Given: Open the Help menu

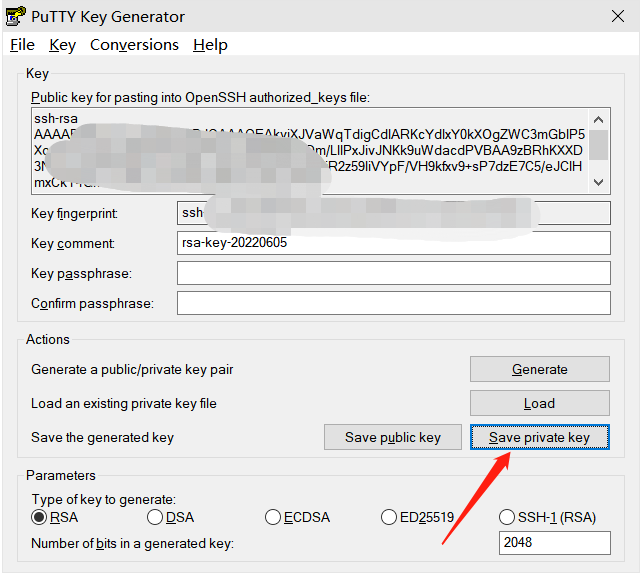Looking at the screenshot, I should click(x=210, y=45).
